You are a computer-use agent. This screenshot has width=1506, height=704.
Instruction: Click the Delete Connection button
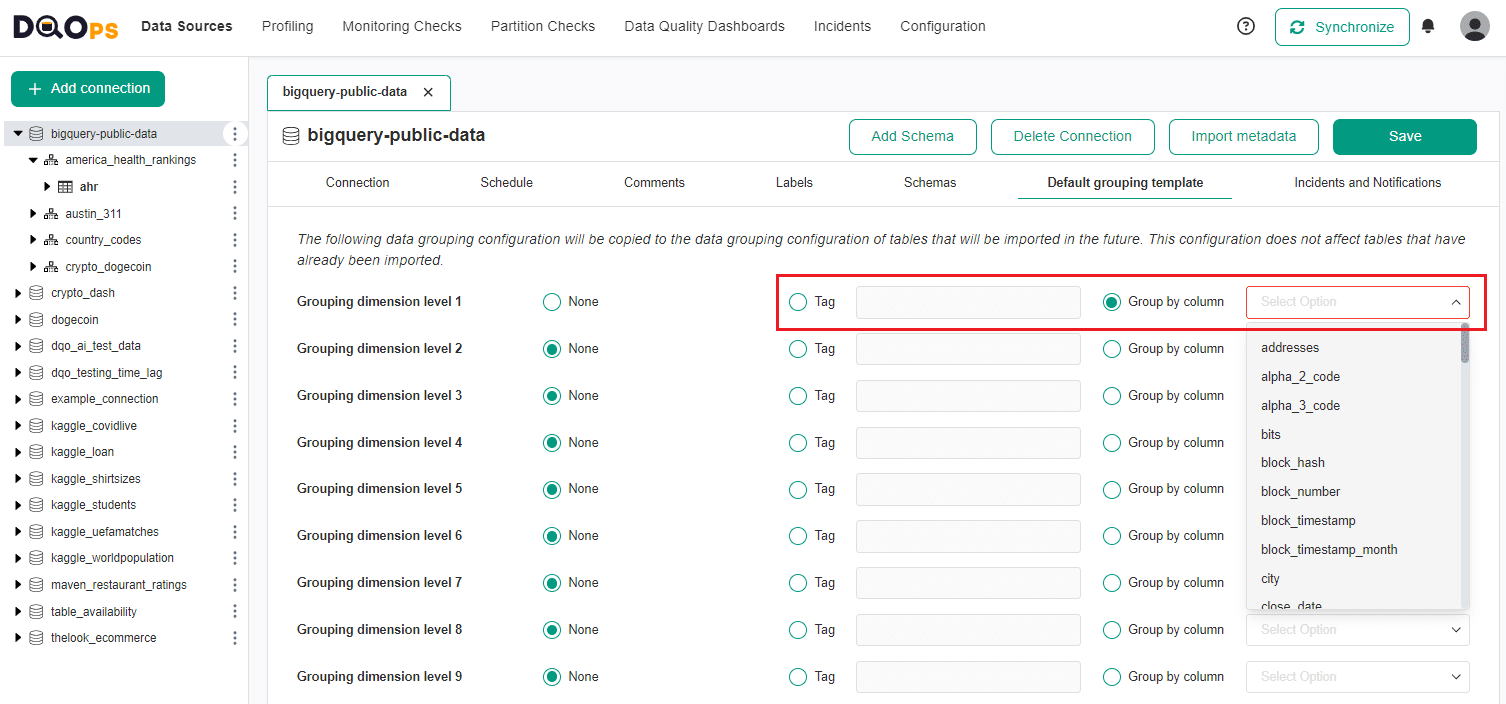[1073, 137]
